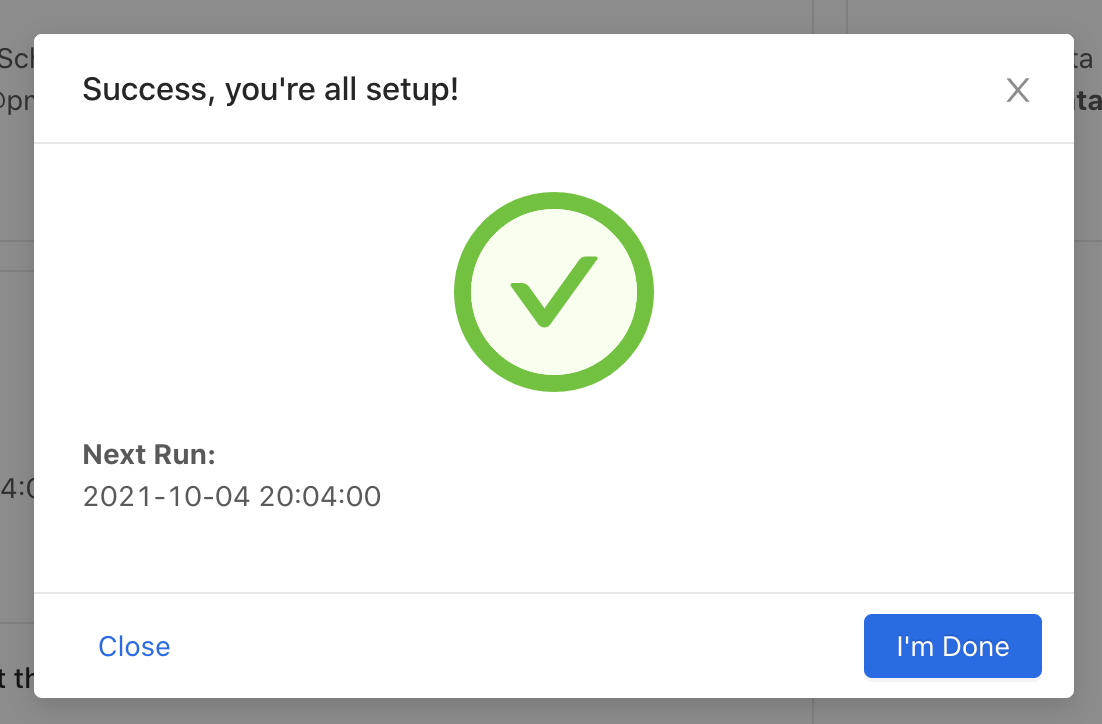Click the blue I'm Done button
Image resolution: width=1102 pixels, height=724 pixels.
(952, 646)
